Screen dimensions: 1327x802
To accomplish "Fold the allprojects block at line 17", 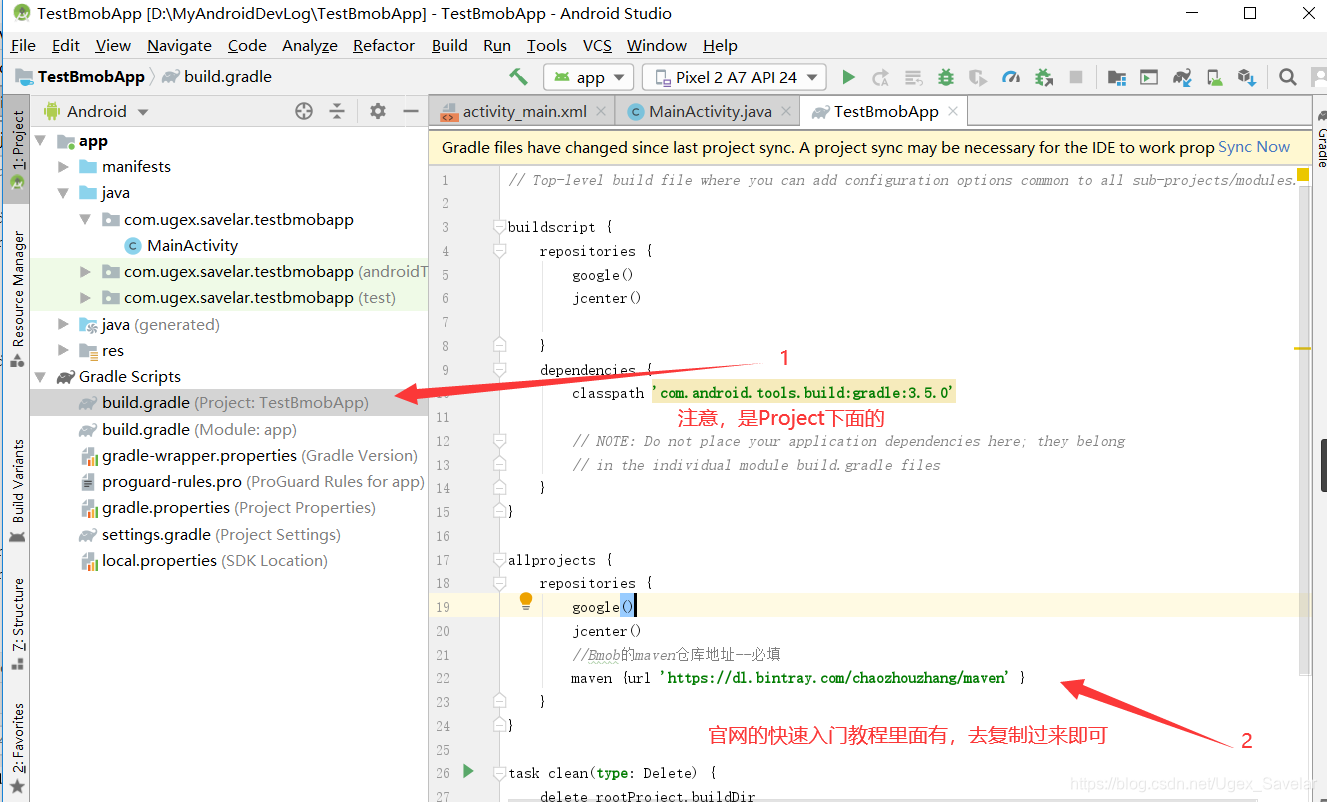I will pos(499,560).
